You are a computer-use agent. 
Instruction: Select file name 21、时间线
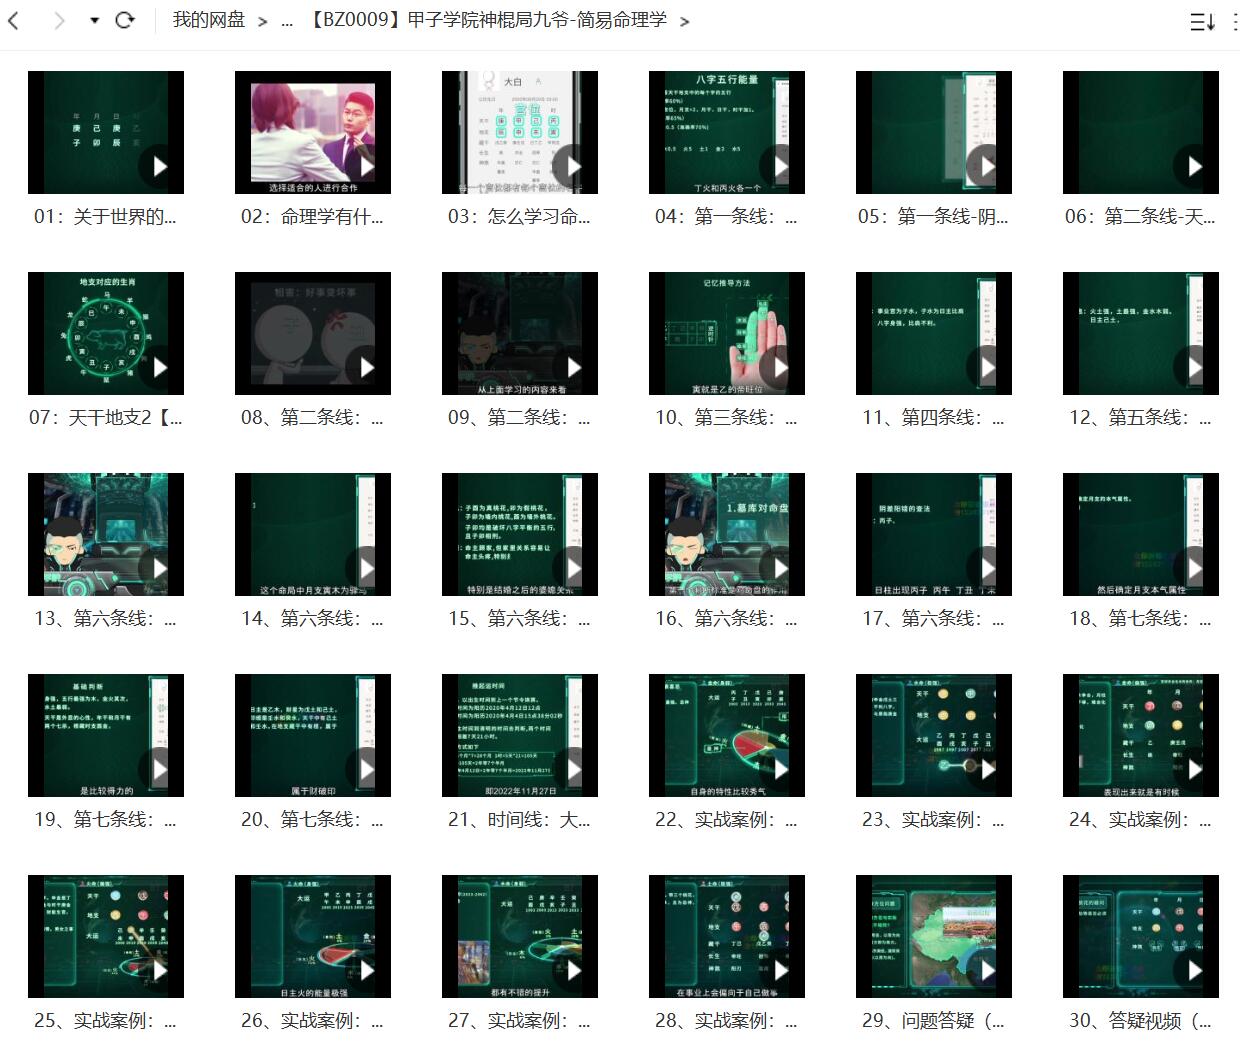pyautogui.click(x=519, y=820)
